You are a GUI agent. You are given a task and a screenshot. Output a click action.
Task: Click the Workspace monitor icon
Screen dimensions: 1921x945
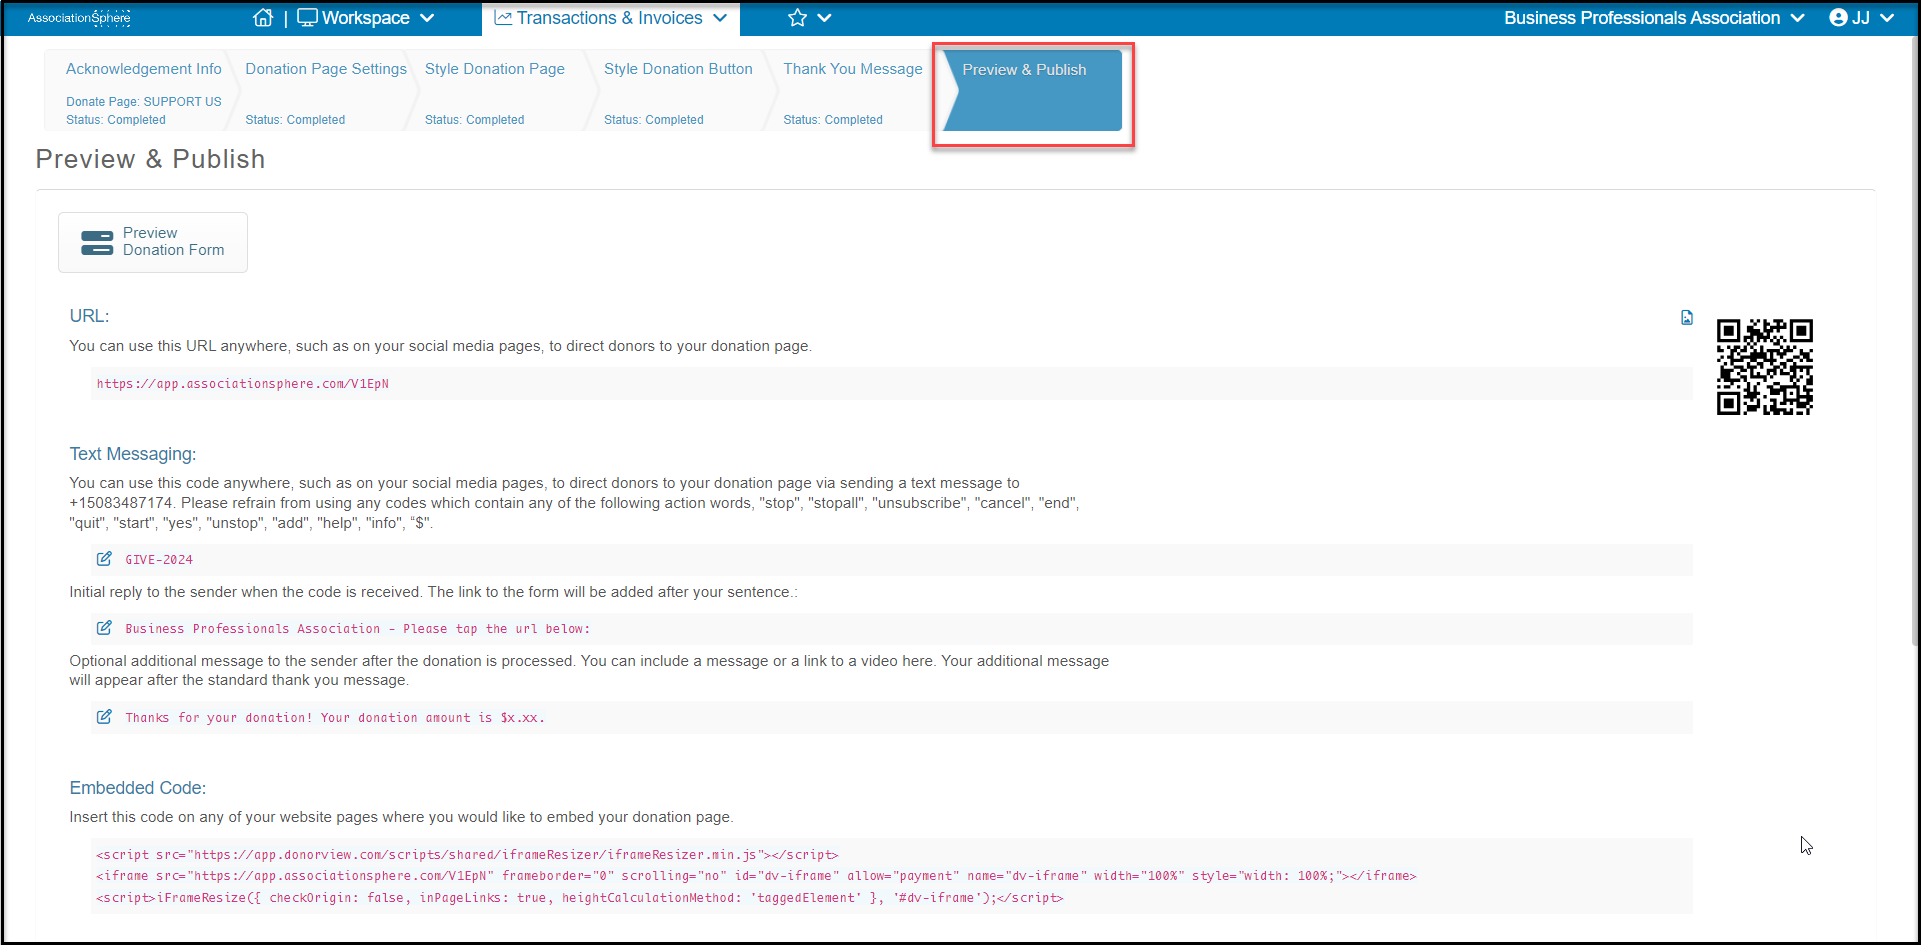tap(307, 18)
